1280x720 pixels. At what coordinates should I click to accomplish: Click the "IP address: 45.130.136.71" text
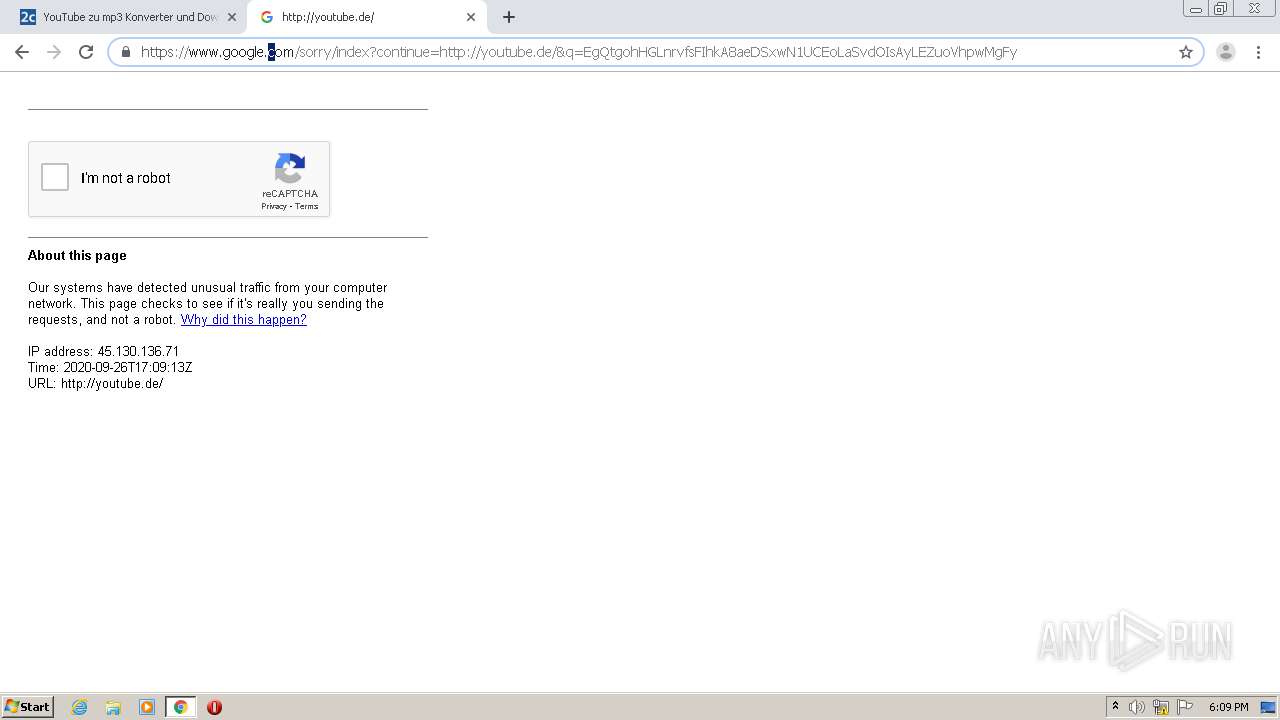click(x=104, y=352)
